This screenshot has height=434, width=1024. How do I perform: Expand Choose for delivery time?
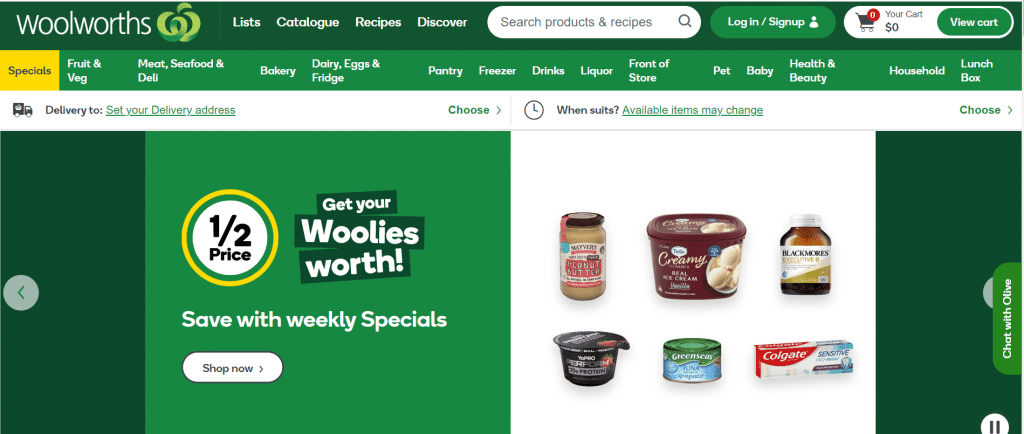[986, 110]
